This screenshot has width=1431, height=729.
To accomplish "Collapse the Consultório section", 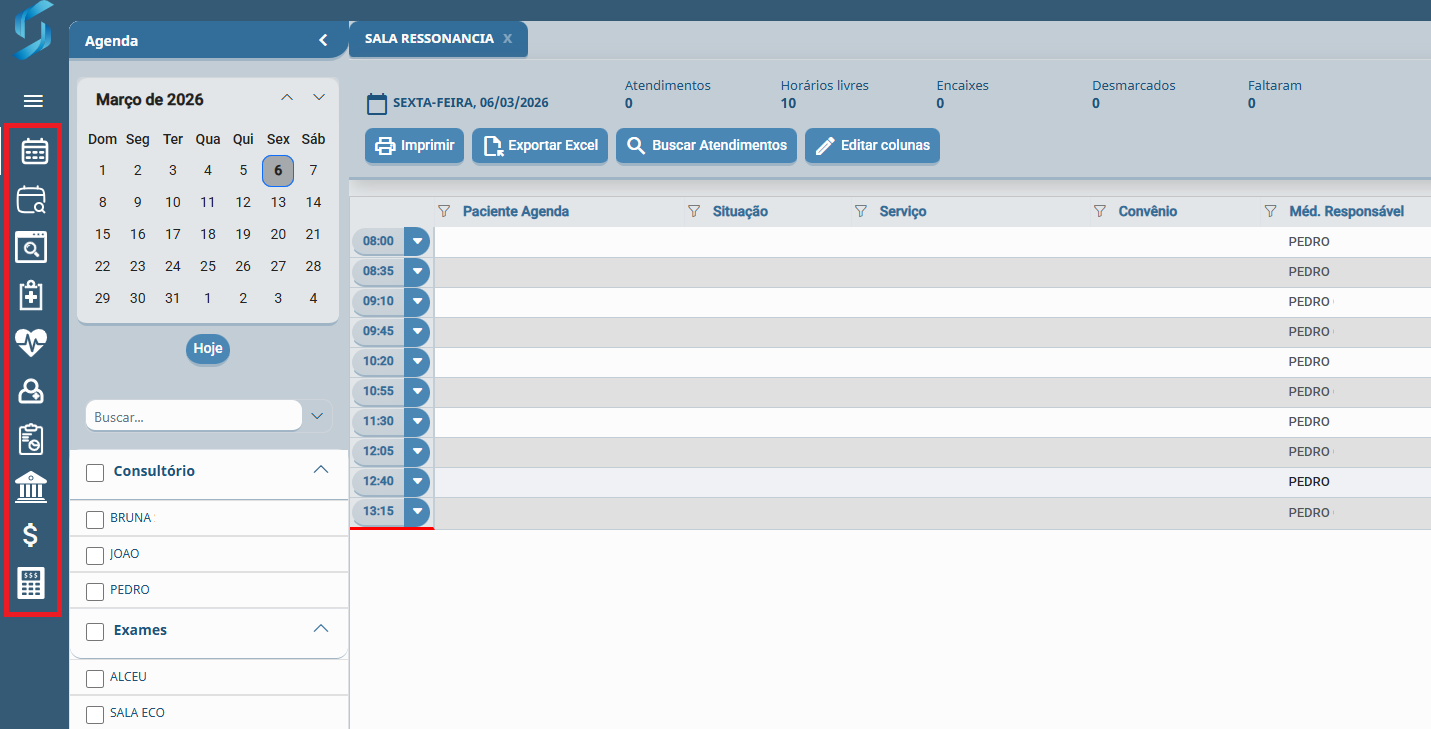I will tap(321, 470).
